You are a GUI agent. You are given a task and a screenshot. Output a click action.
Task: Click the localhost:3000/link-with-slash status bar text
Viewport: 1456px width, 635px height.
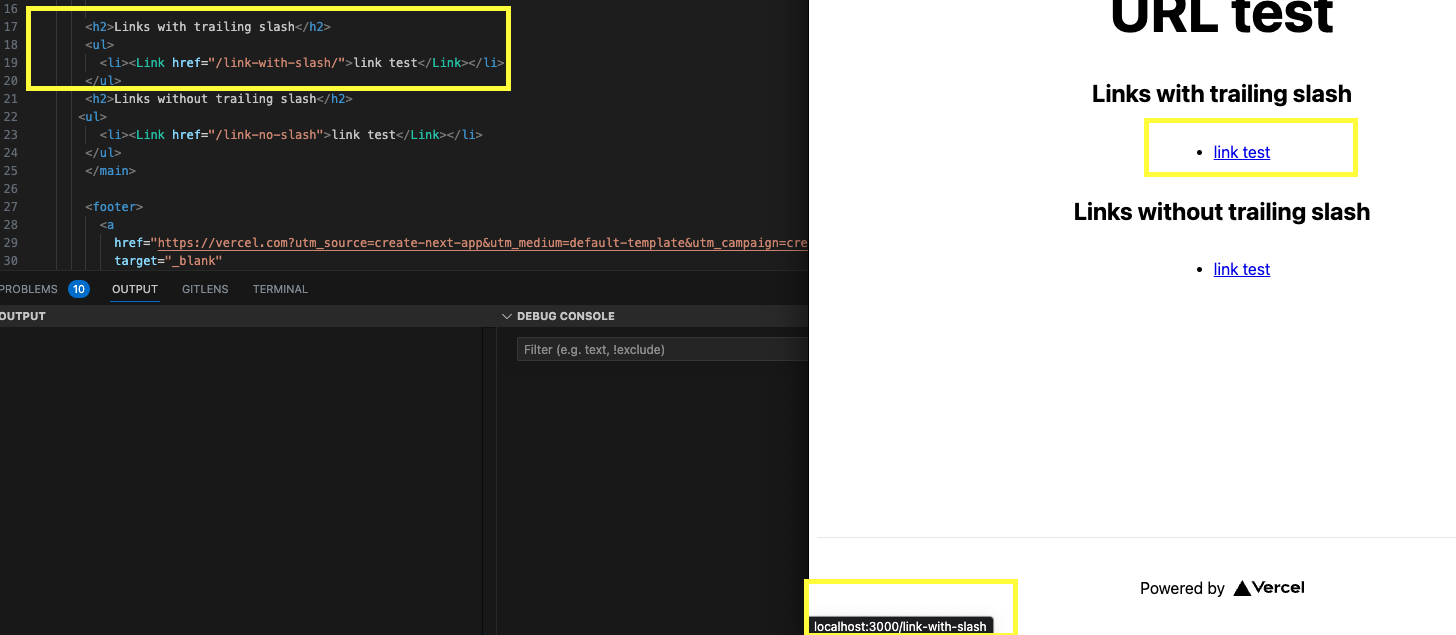[899, 626]
